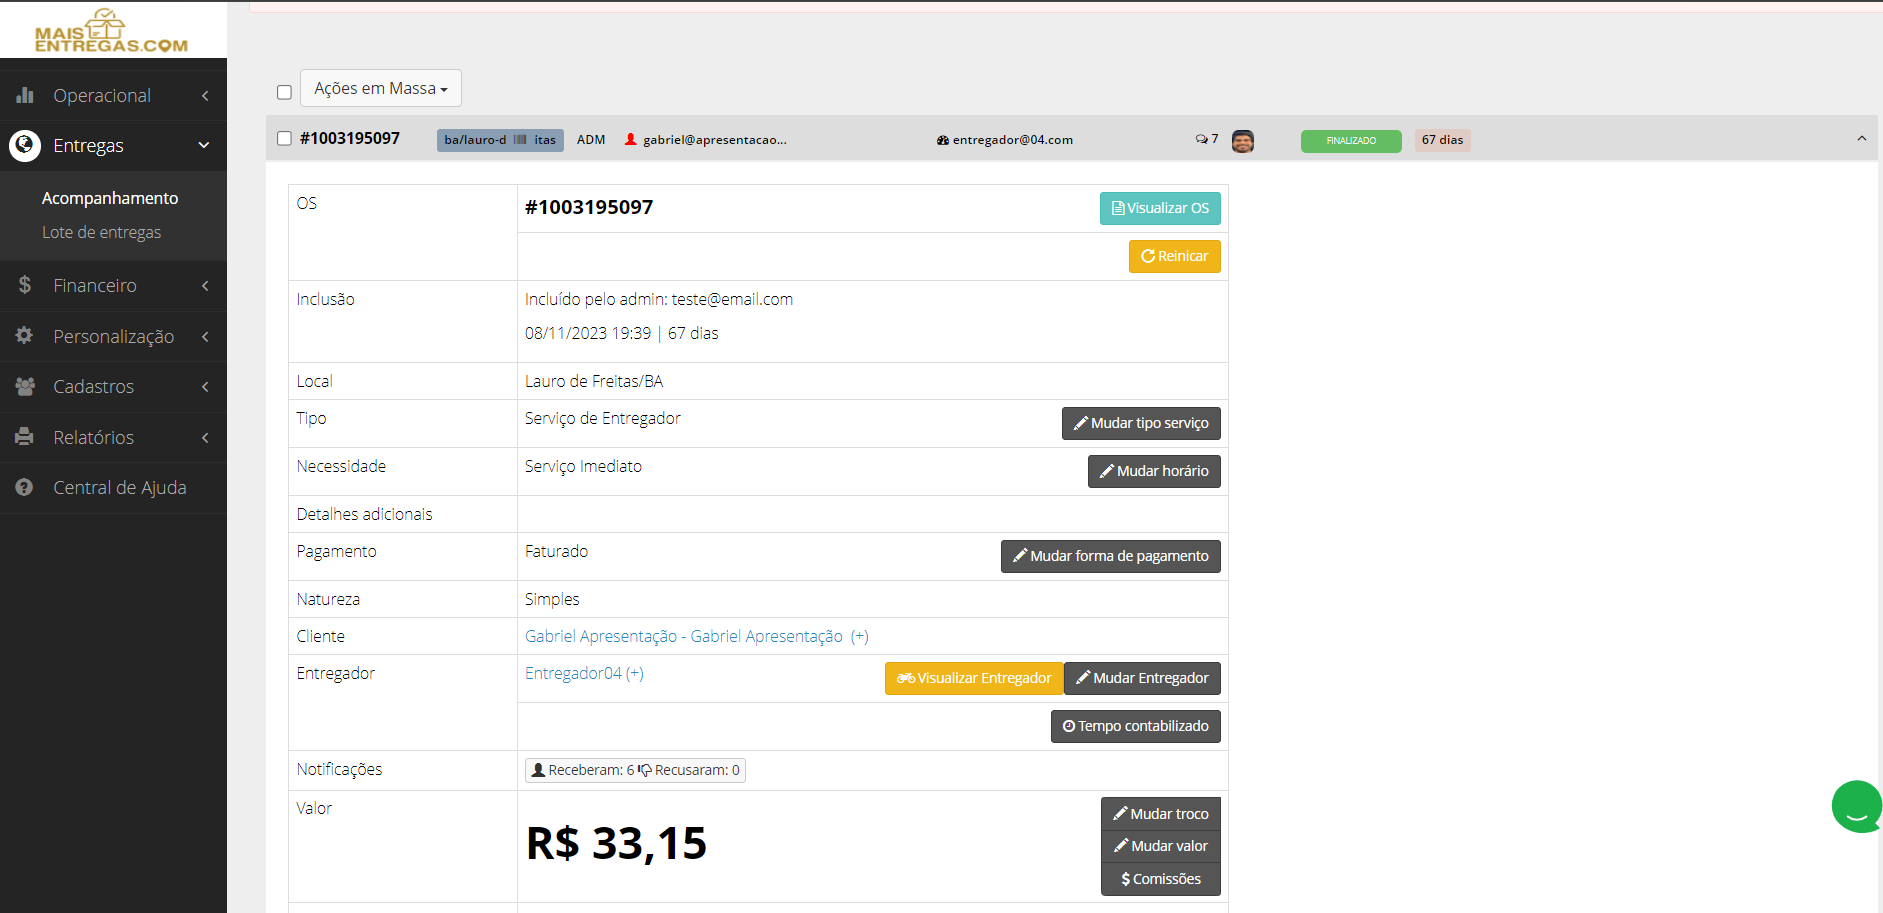This screenshot has width=1883, height=913.
Task: Open the green chat bubble widget
Action: (x=1857, y=807)
